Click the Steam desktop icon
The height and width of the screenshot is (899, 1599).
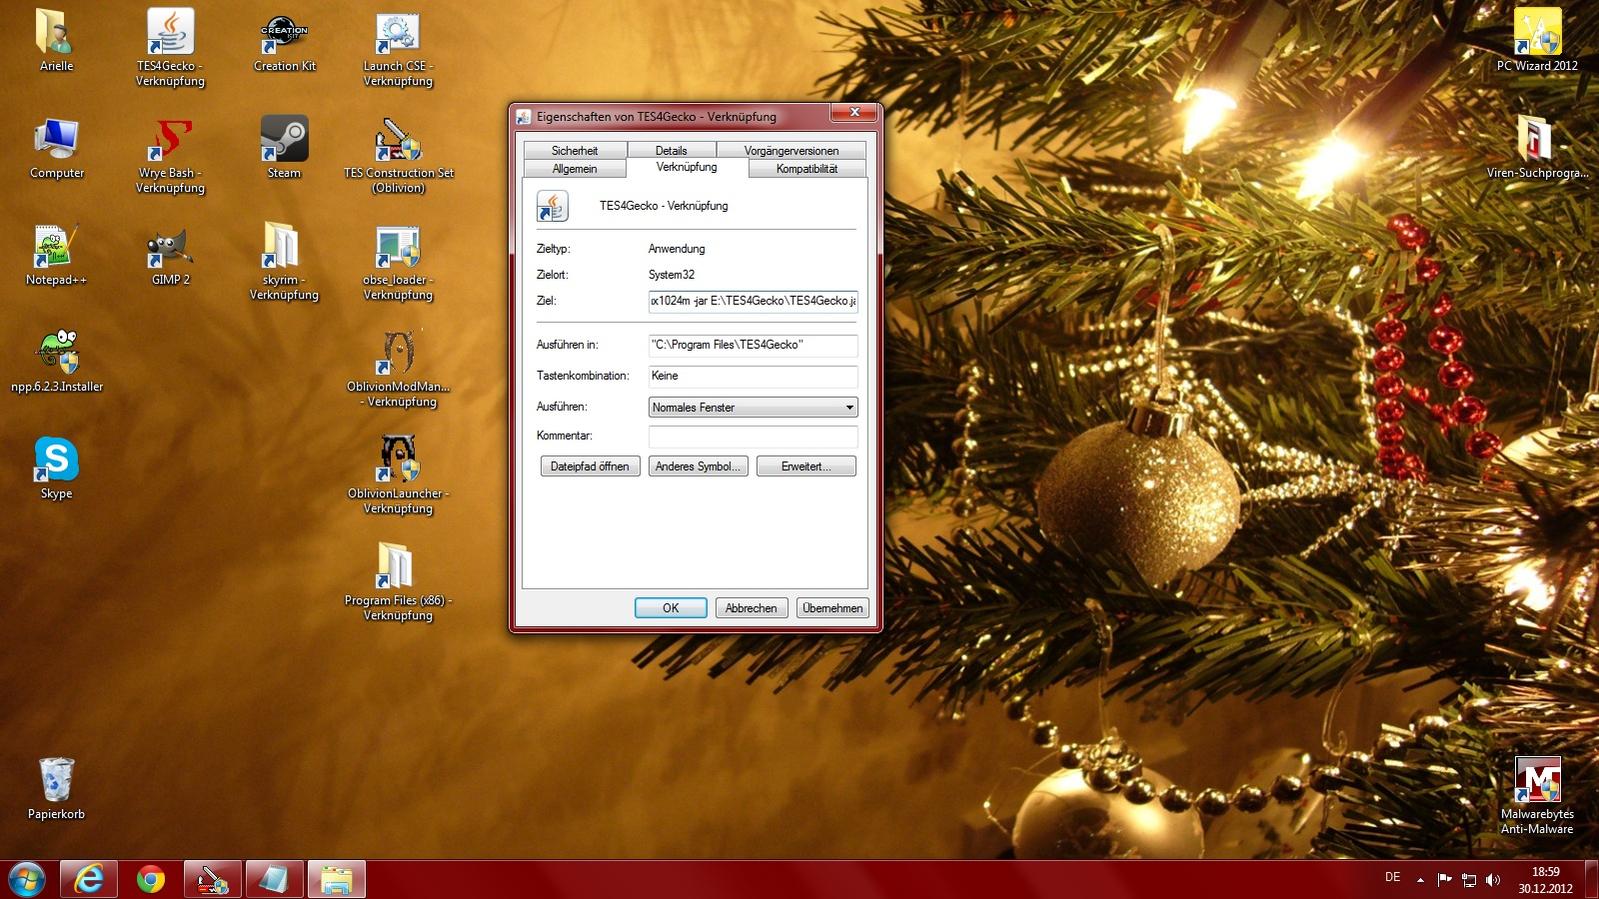[284, 141]
